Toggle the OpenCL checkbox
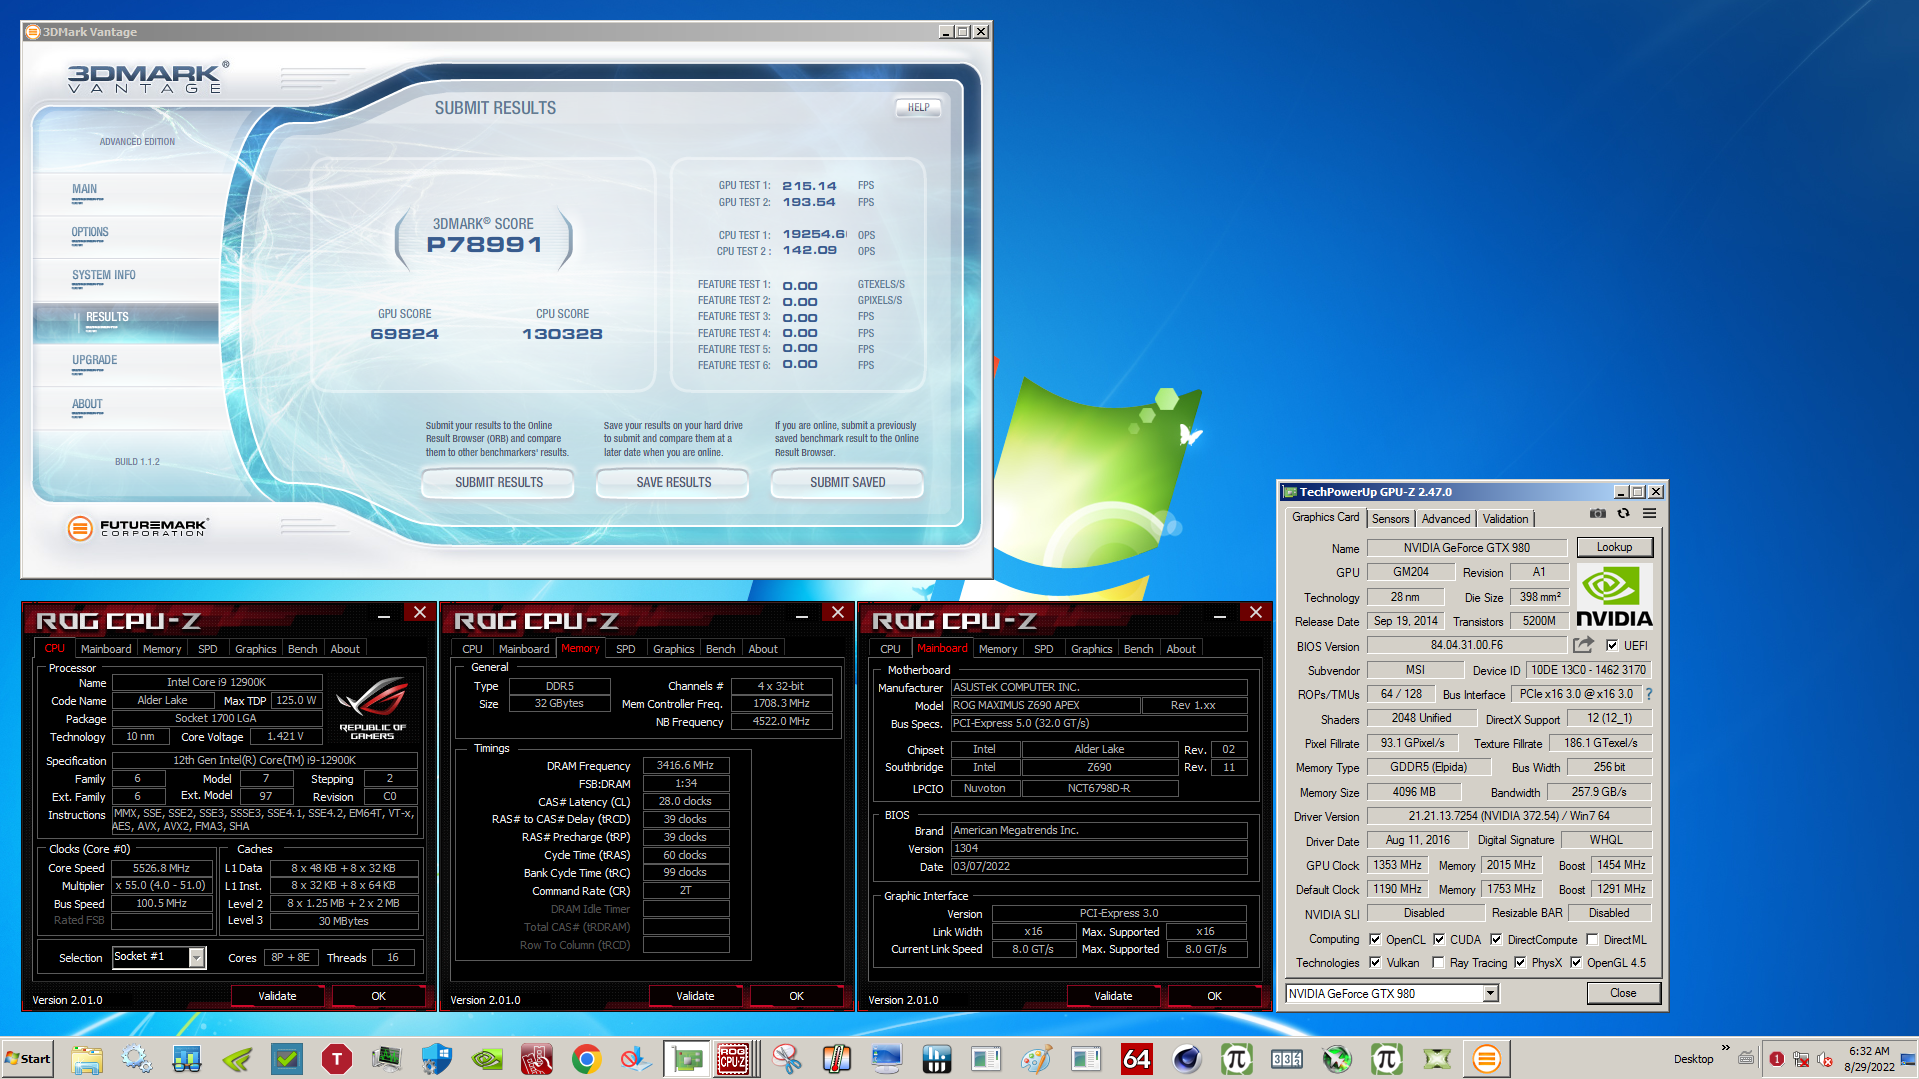The image size is (1919, 1079). (1375, 939)
